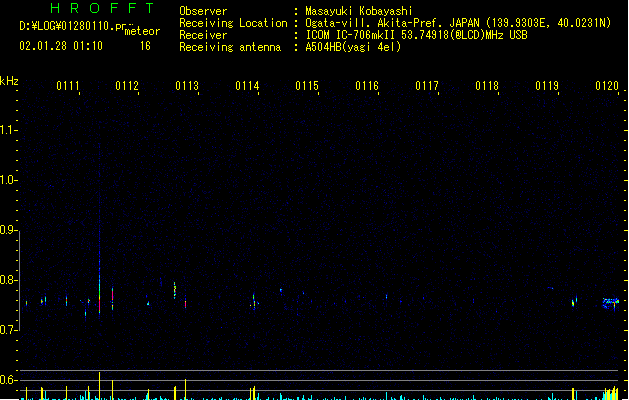Click the 0.9 kHz frequency tick label
Viewport: 629px width, 400px height.
(8, 230)
